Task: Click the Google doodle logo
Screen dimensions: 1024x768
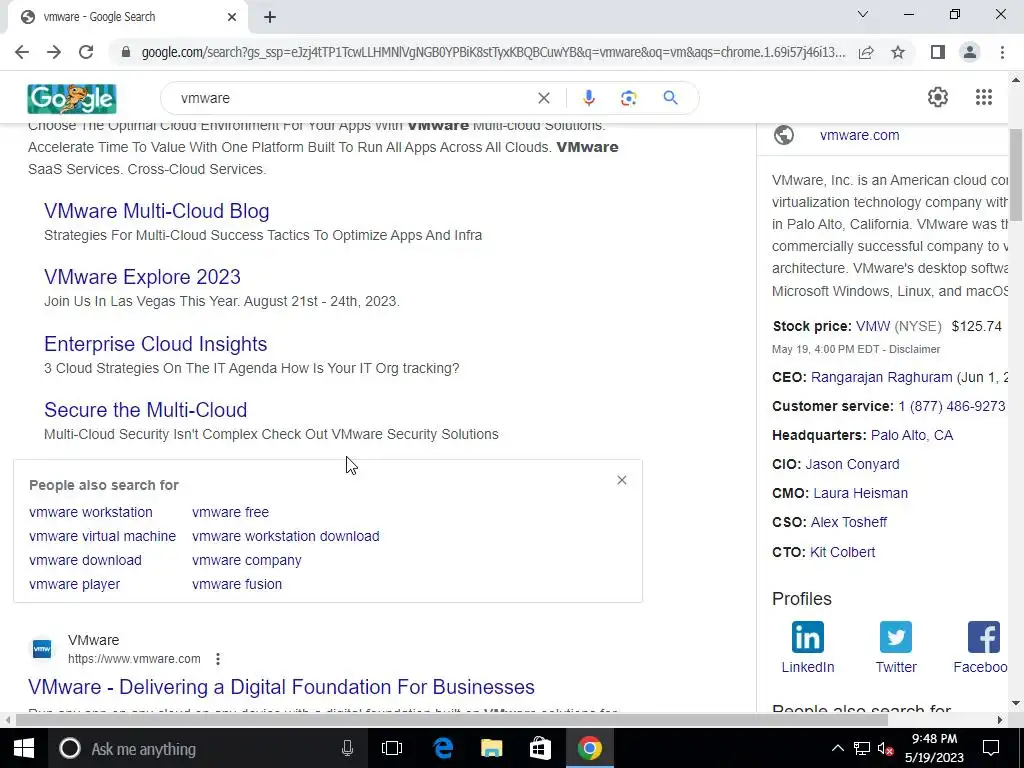Action: (x=72, y=99)
